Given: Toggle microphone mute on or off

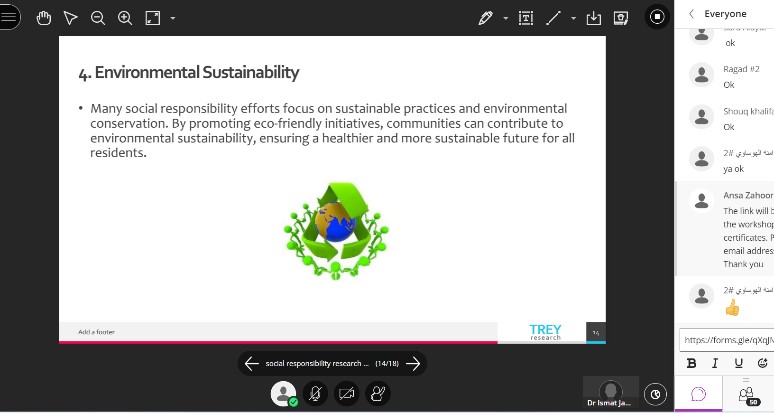Looking at the screenshot, I should click(315, 393).
